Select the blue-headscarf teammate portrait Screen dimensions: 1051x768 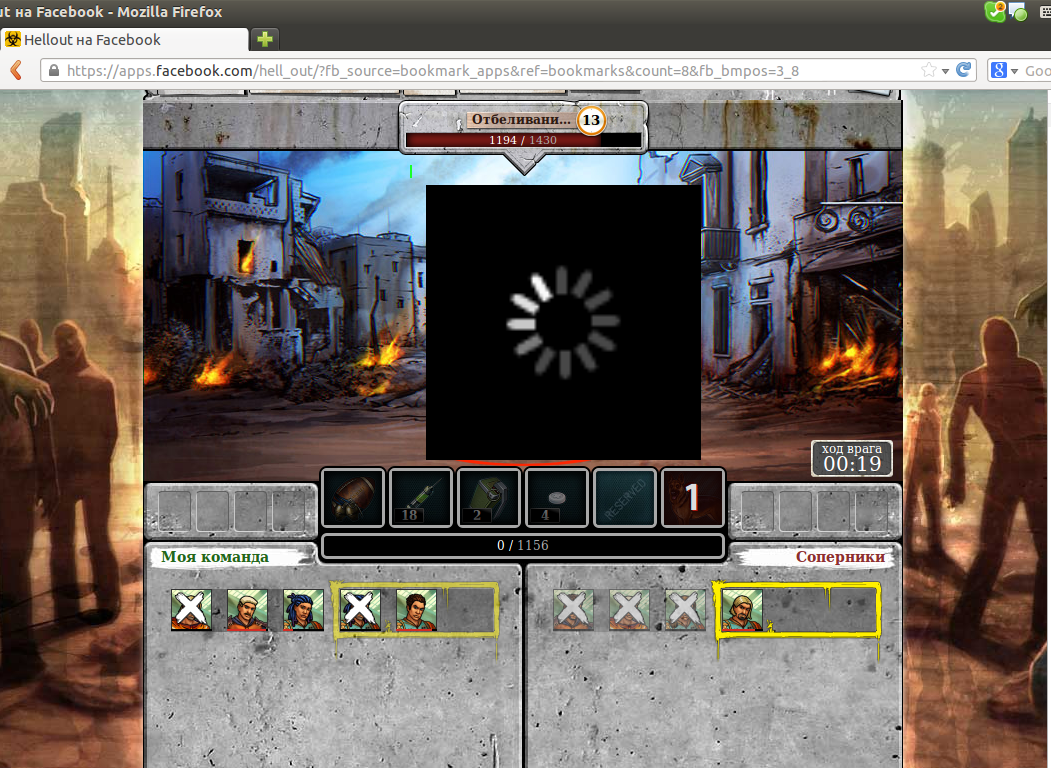click(304, 610)
